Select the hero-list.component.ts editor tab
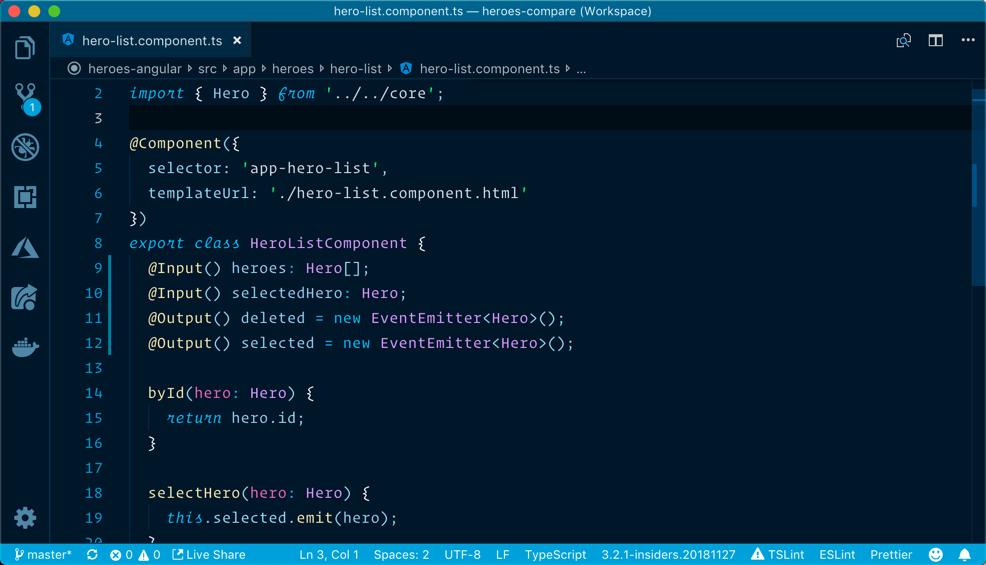The height and width of the screenshot is (565, 986). [x=151, y=41]
